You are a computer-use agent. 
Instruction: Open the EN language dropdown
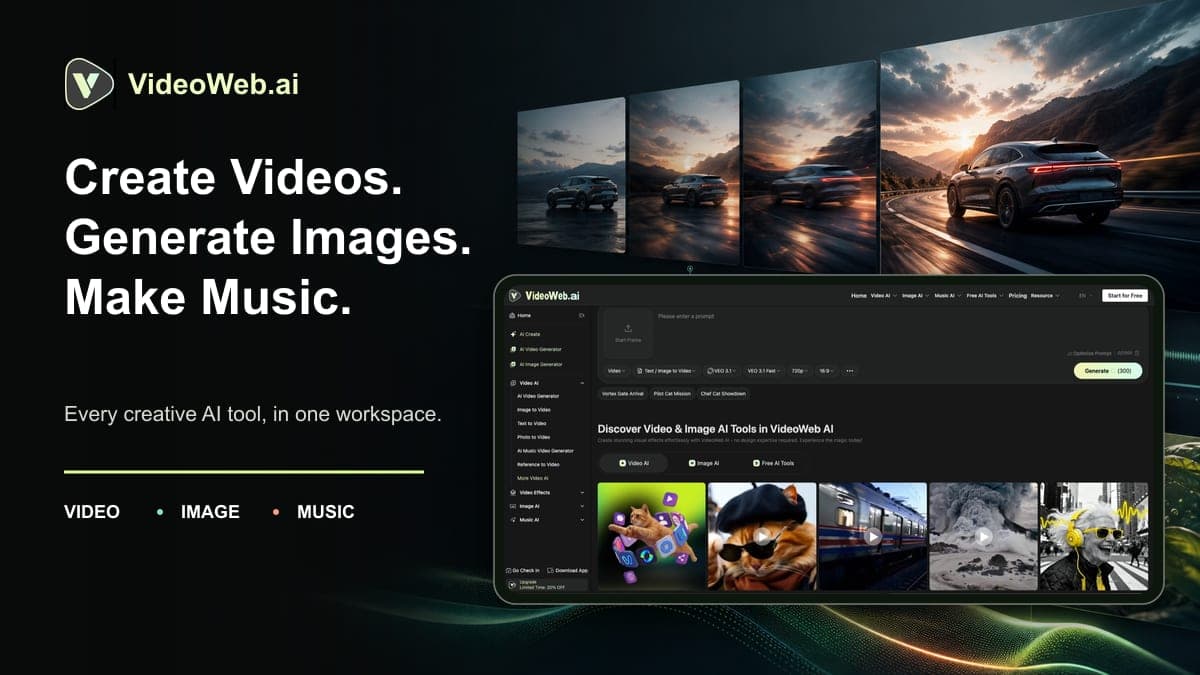[x=1084, y=296]
